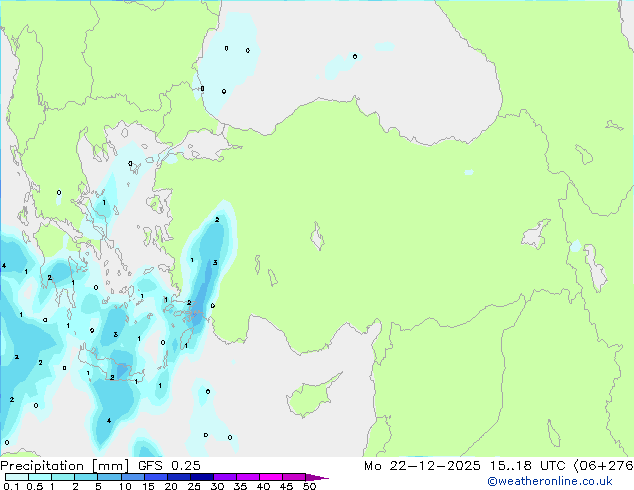Click the 0.5–1 mm legend color swatch
The image size is (634, 490).
(40, 477)
